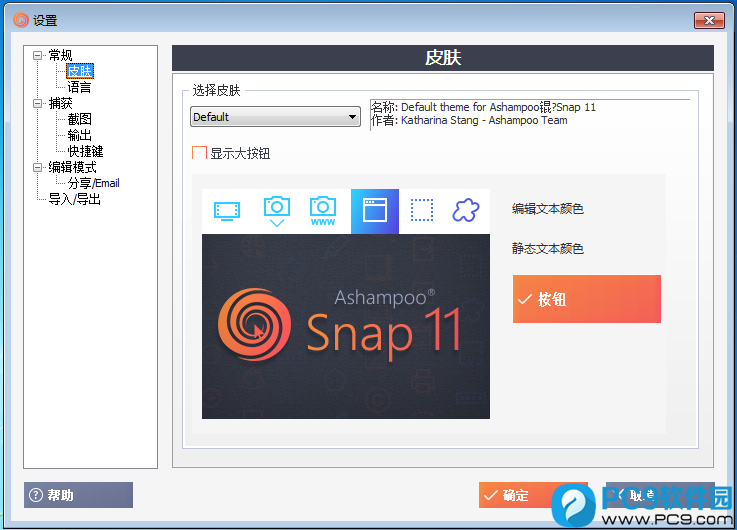Screen dimensions: 737x530
Task: Click the 编辑文本颜色 label
Action: click(x=548, y=209)
